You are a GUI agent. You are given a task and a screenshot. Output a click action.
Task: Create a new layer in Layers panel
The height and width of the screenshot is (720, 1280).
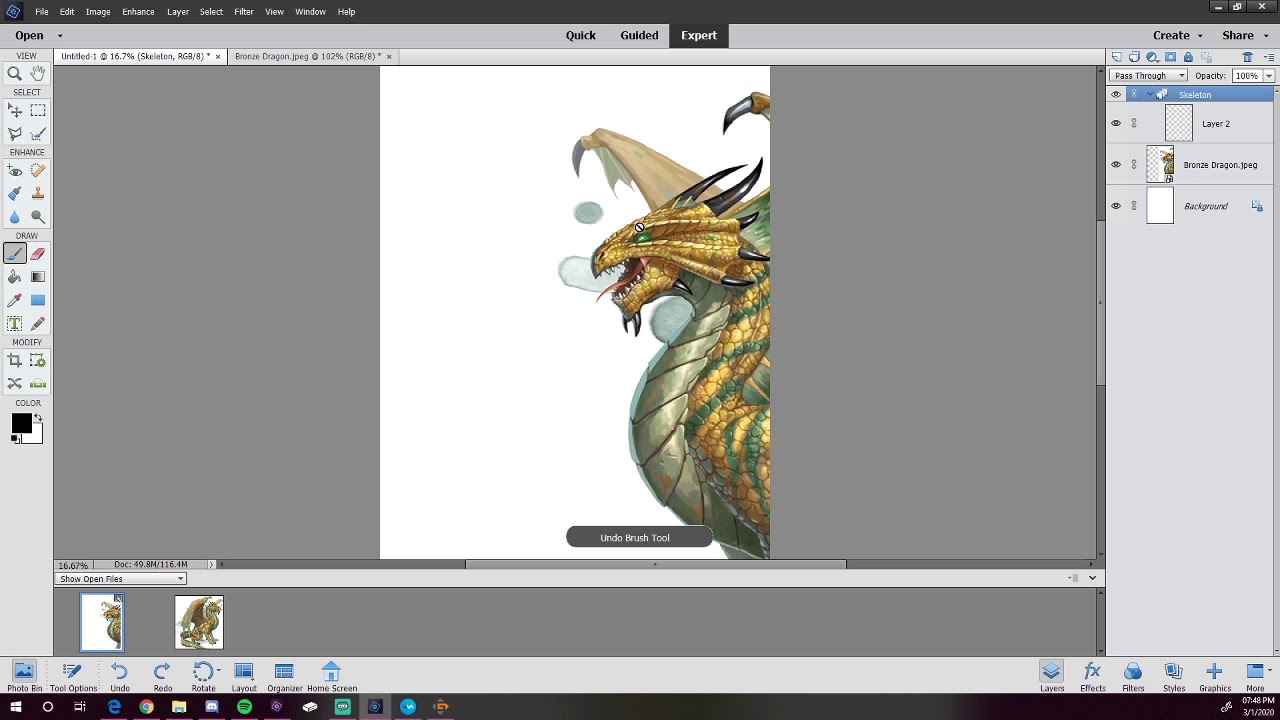[1117, 57]
